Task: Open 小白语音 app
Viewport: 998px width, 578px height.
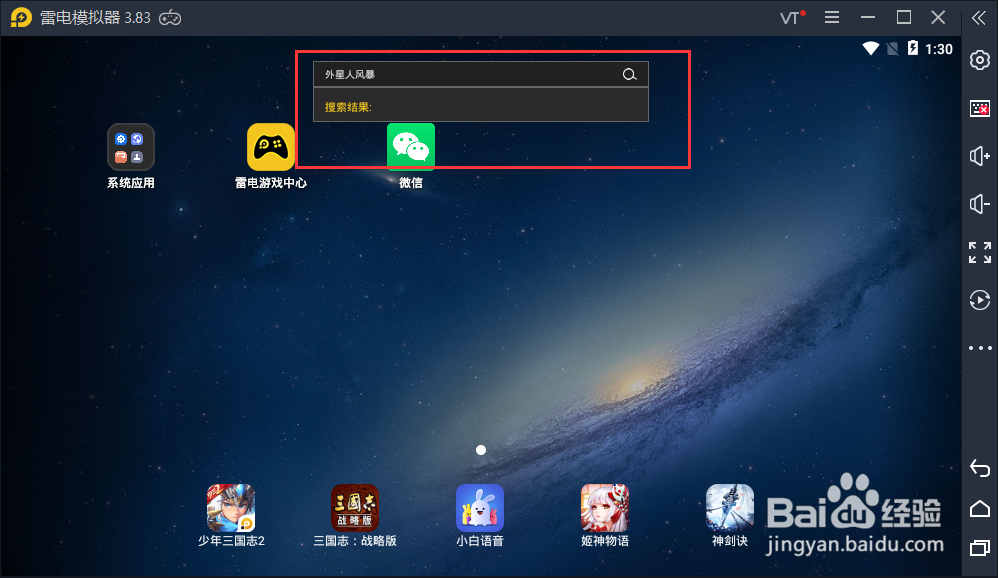Action: click(480, 507)
